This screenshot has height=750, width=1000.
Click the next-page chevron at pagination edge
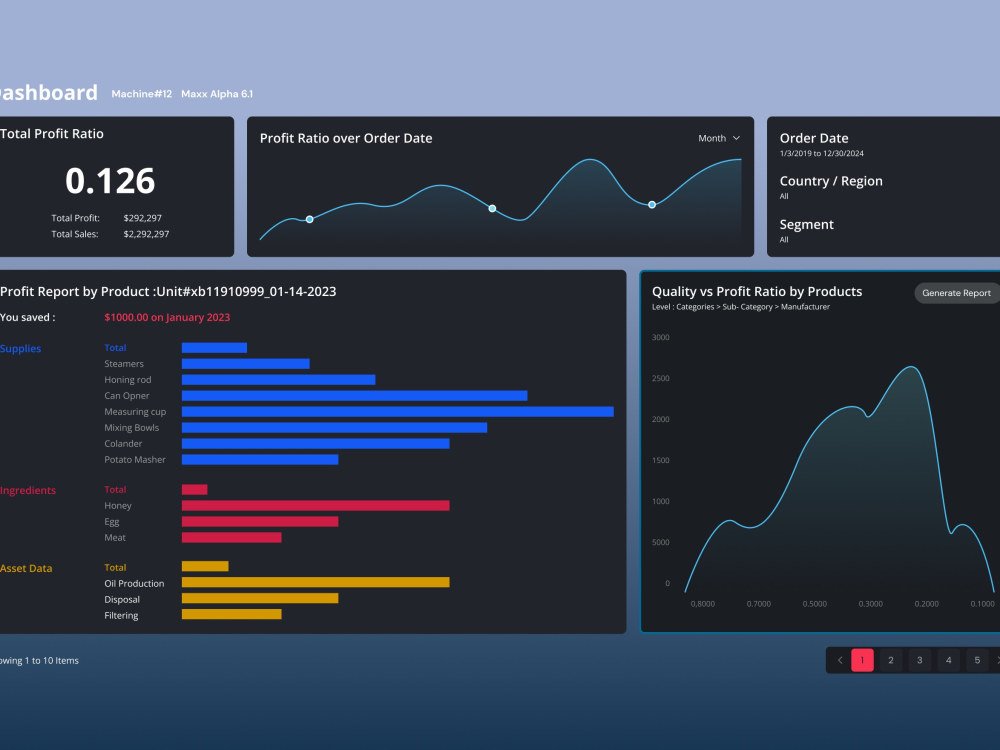pos(996,660)
